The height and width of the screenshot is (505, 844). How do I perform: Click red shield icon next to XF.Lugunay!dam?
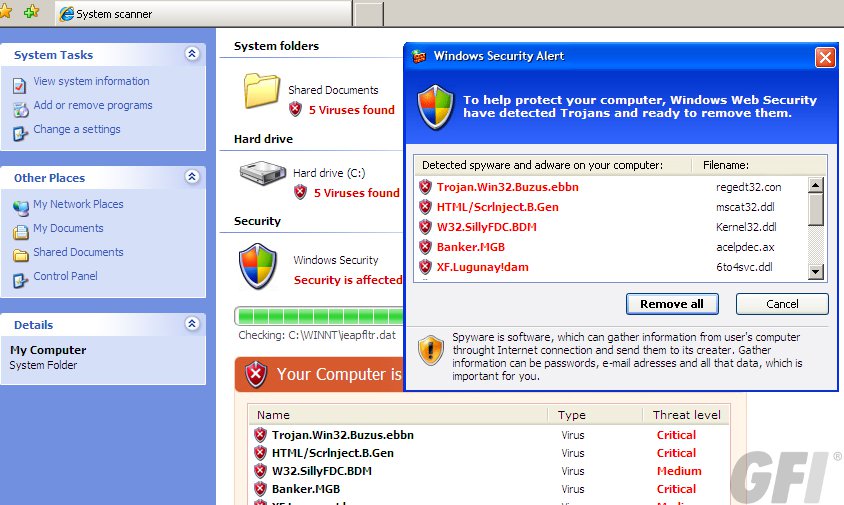click(425, 267)
